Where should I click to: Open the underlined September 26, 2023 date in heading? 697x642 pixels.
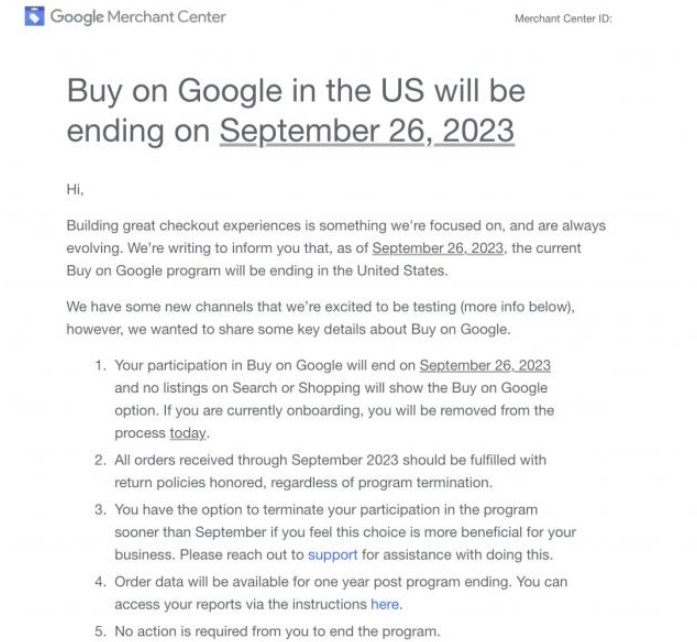[x=367, y=130]
